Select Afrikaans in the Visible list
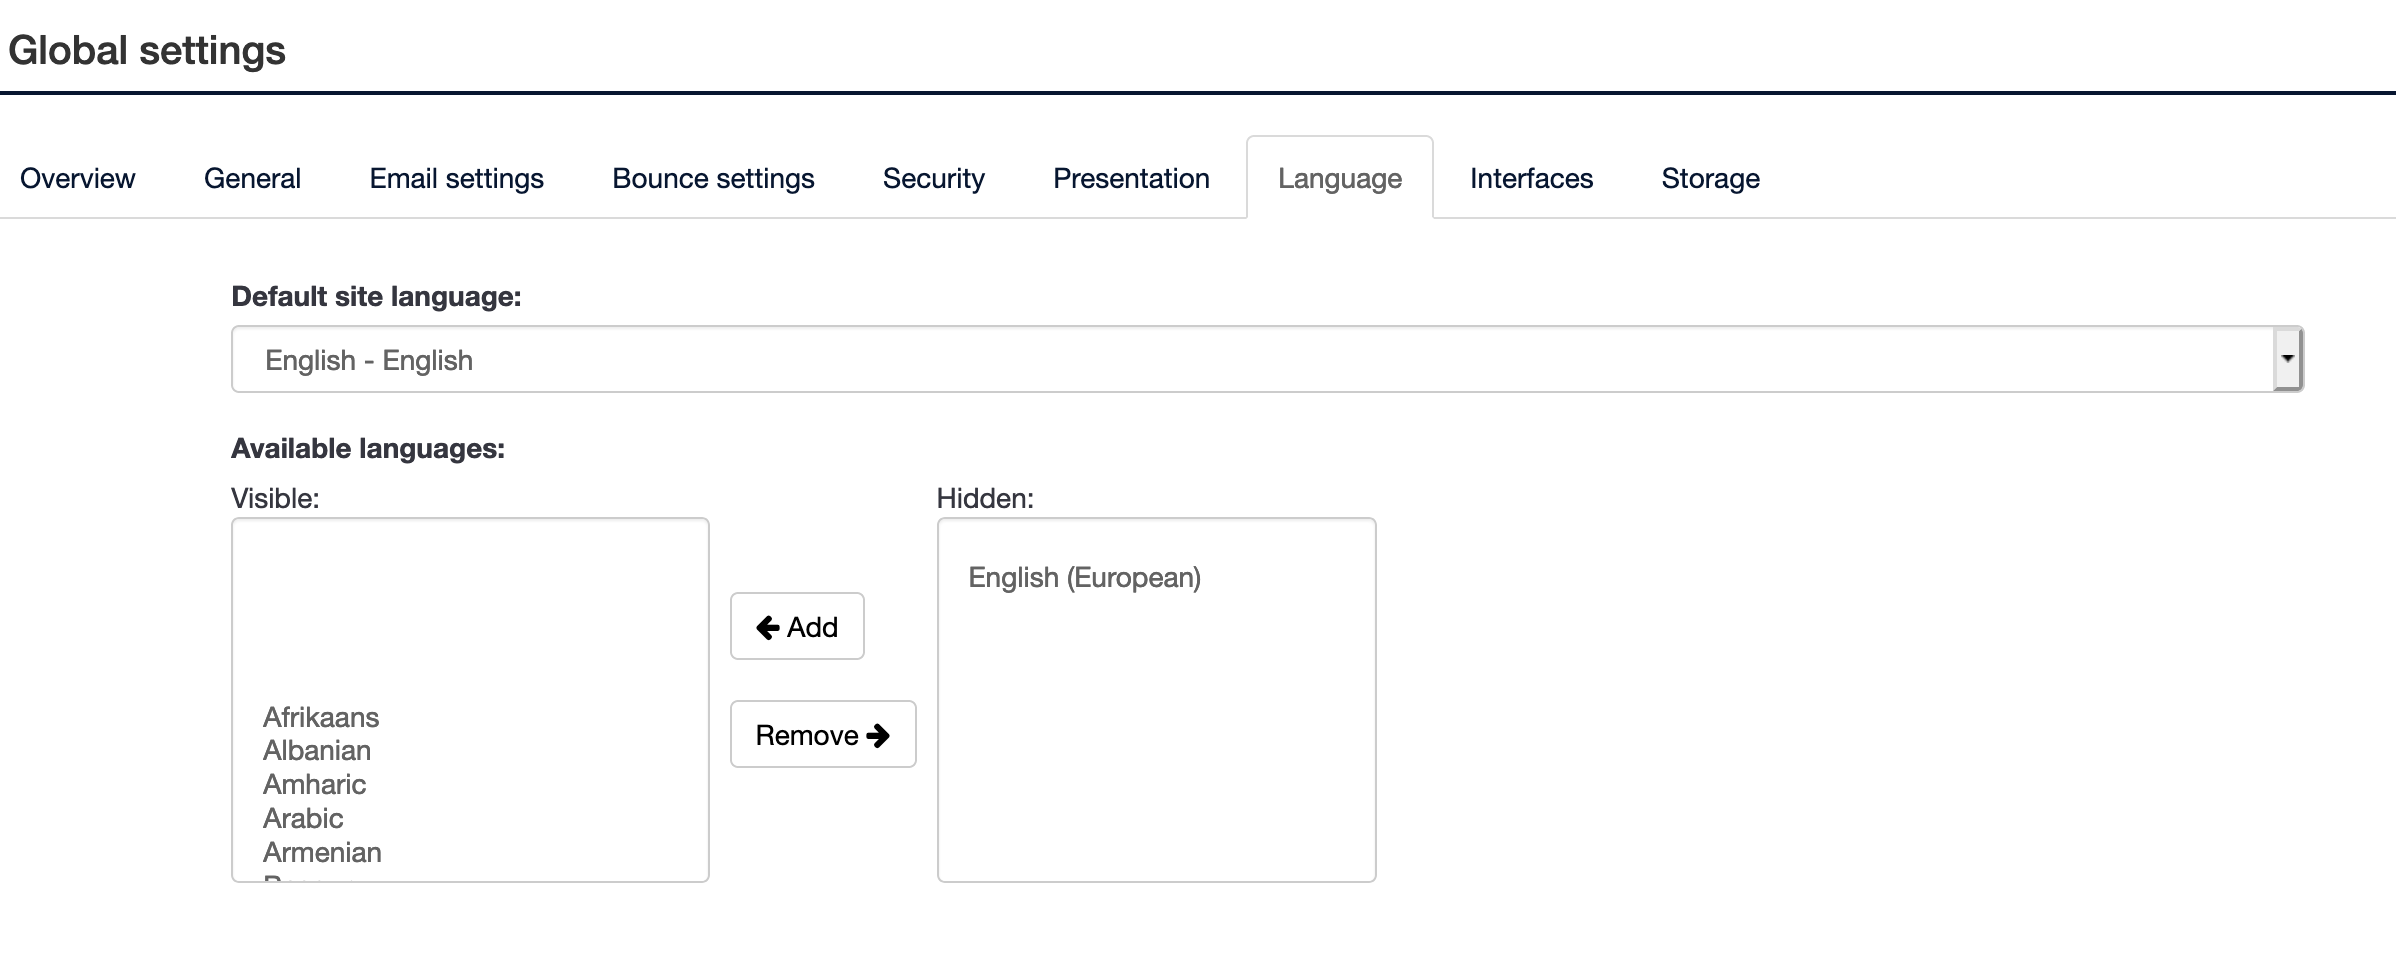 point(321,717)
